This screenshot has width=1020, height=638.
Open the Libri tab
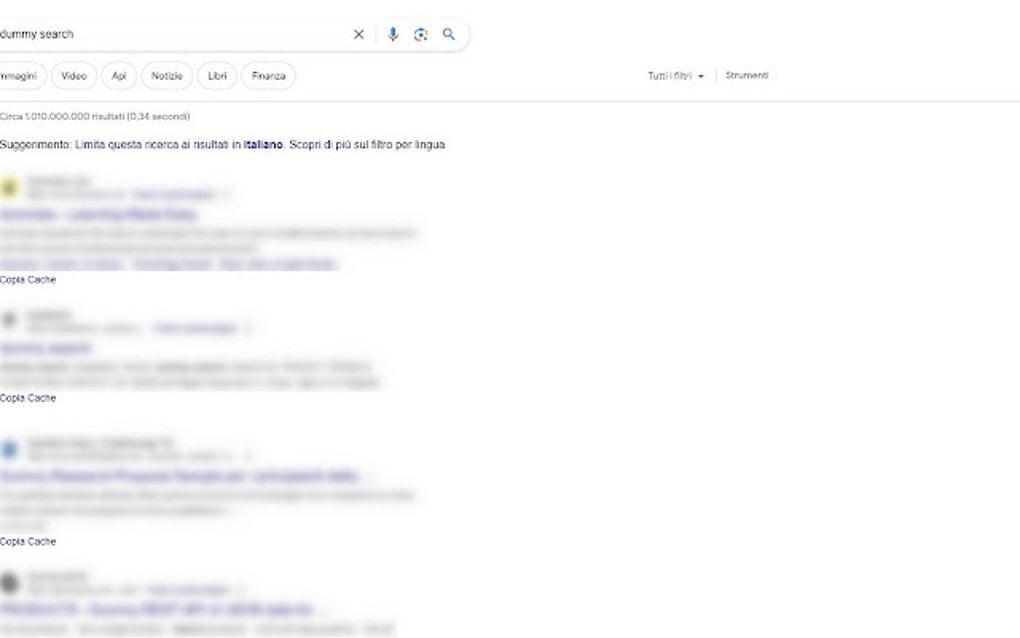tap(217, 75)
